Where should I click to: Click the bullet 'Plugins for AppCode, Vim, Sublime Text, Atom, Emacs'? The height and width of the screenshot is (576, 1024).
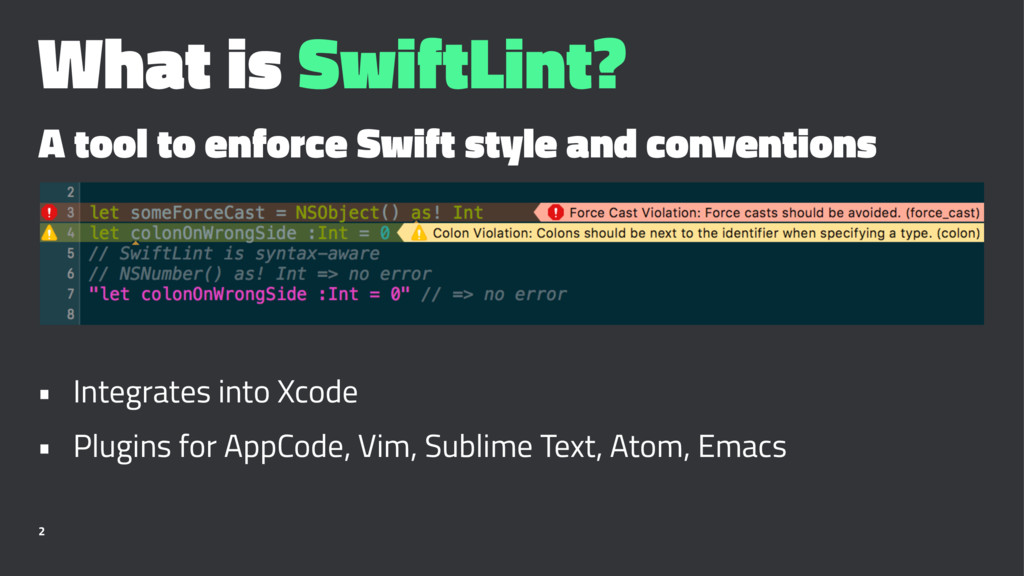[x=430, y=447]
